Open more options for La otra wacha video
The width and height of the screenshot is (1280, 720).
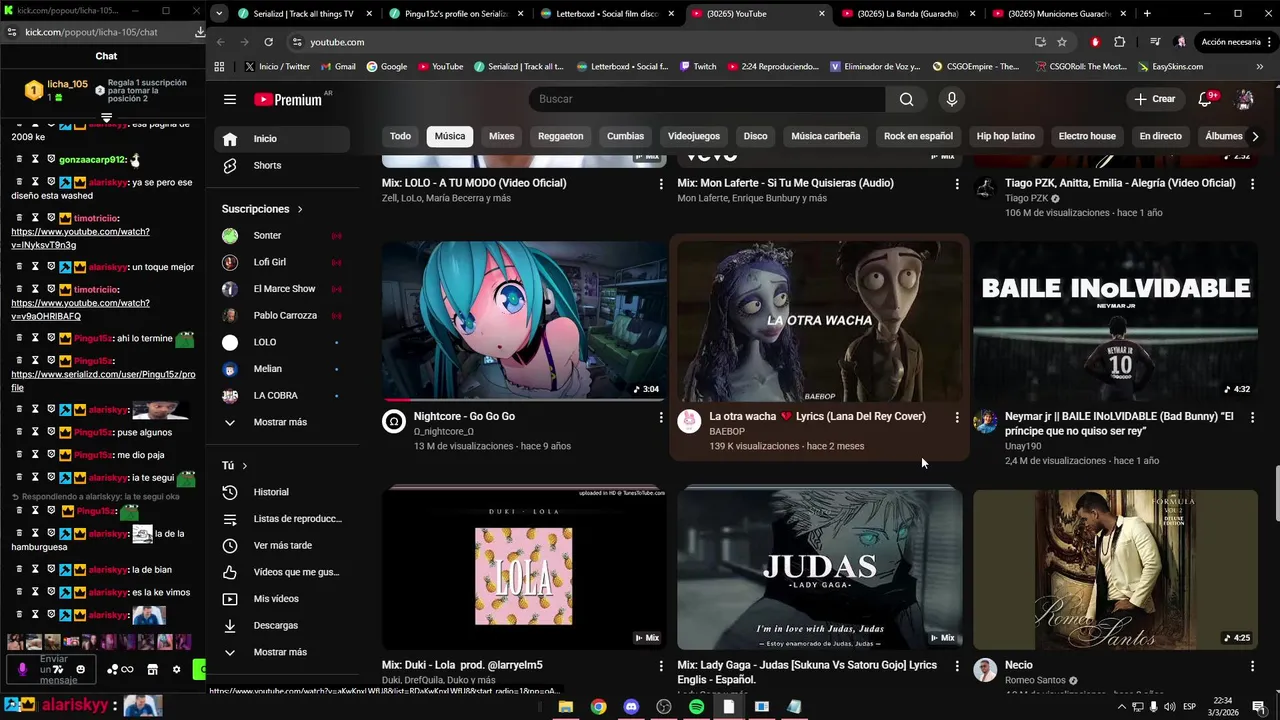tap(957, 417)
